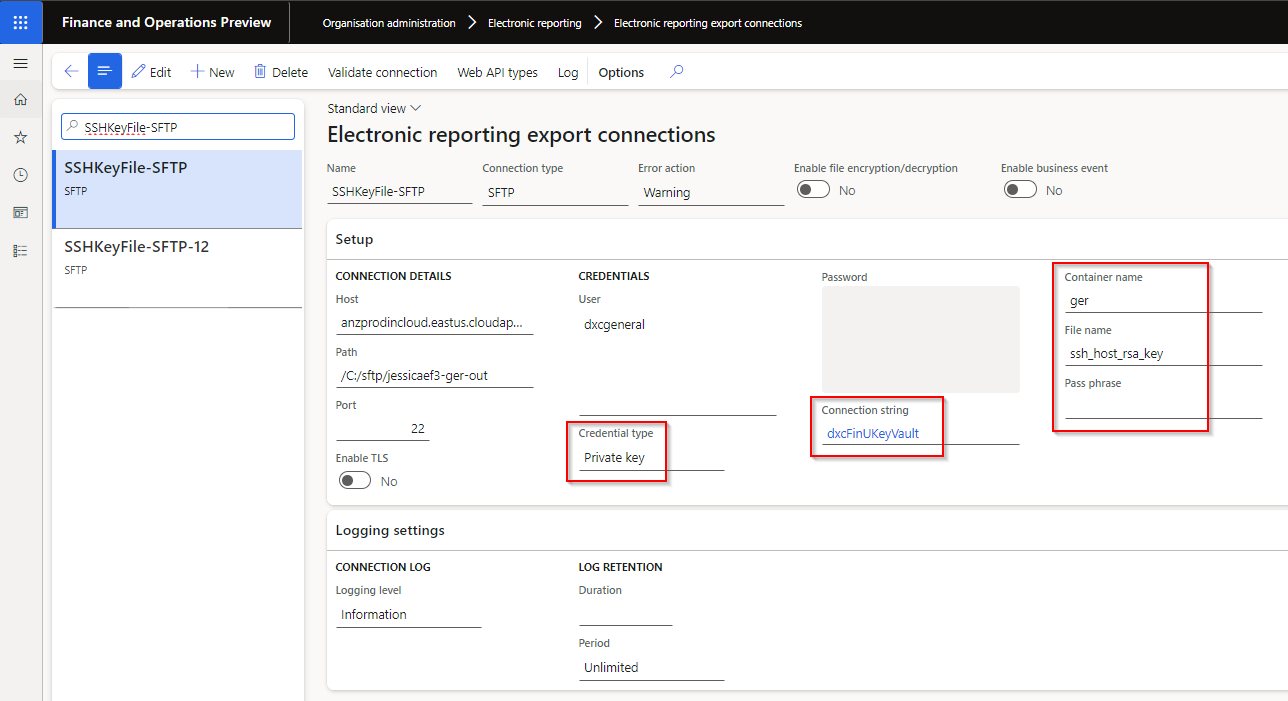Expand the hamburger navigation menu
The width and height of the screenshot is (1288, 701).
pyautogui.click(x=20, y=63)
